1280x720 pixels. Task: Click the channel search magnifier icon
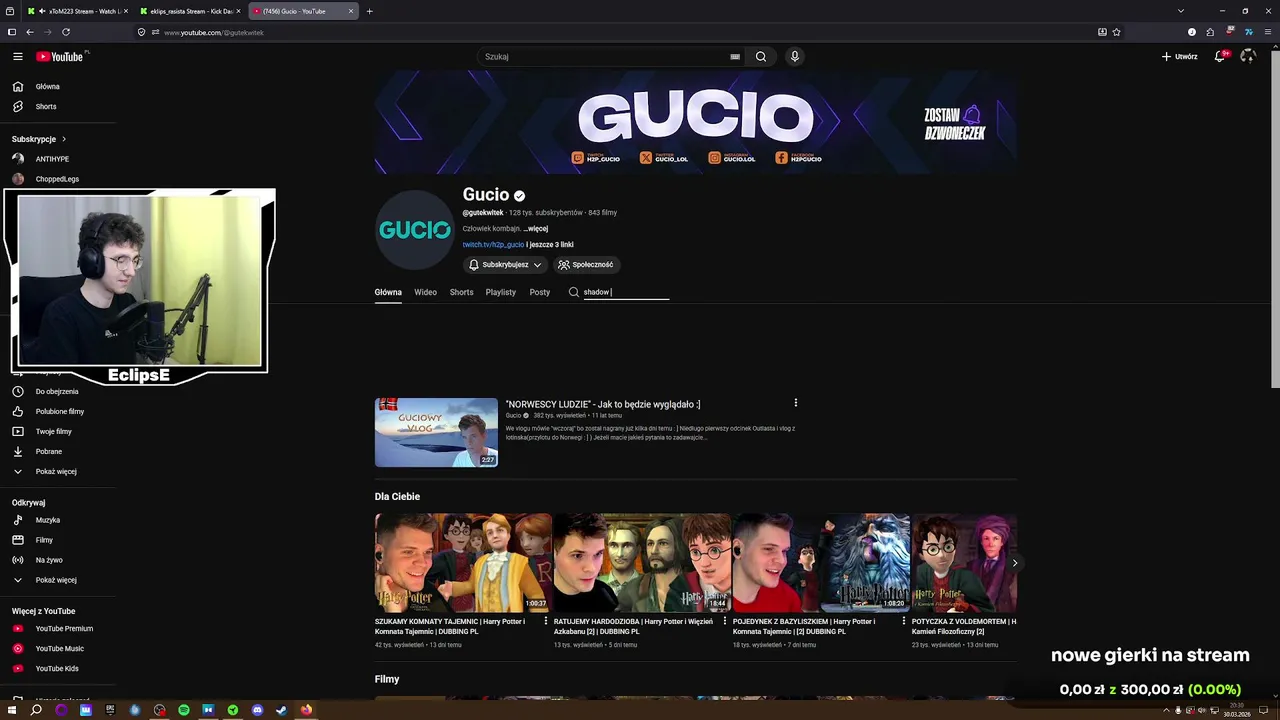(574, 292)
